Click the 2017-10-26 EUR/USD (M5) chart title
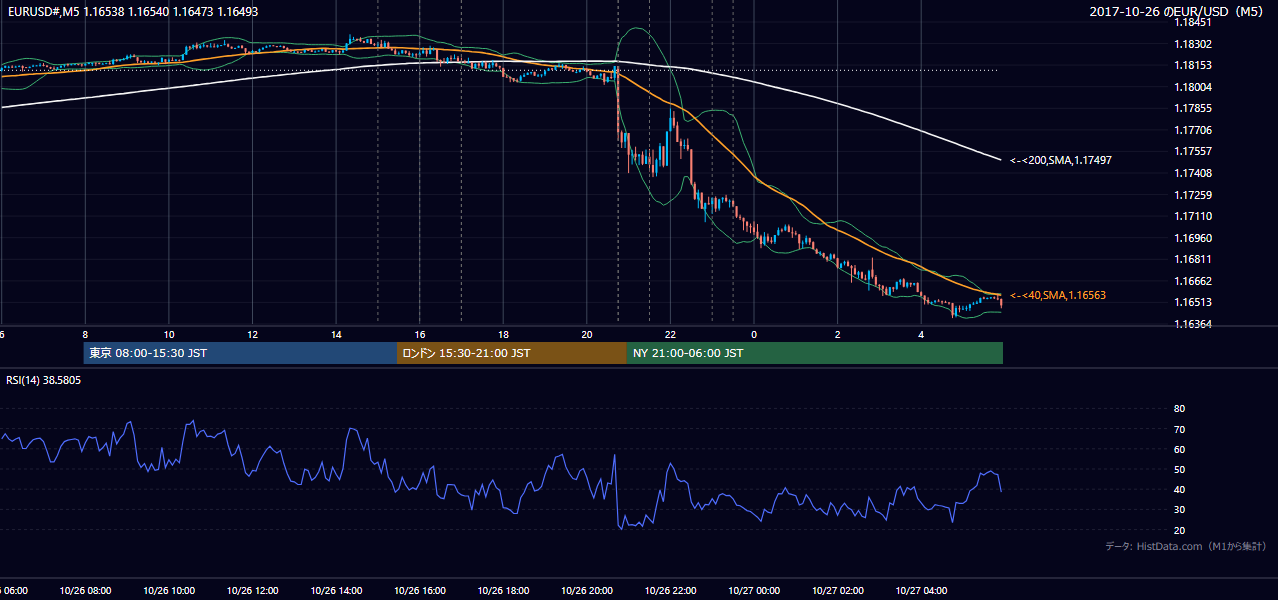1278x600 pixels. pyautogui.click(x=1178, y=11)
